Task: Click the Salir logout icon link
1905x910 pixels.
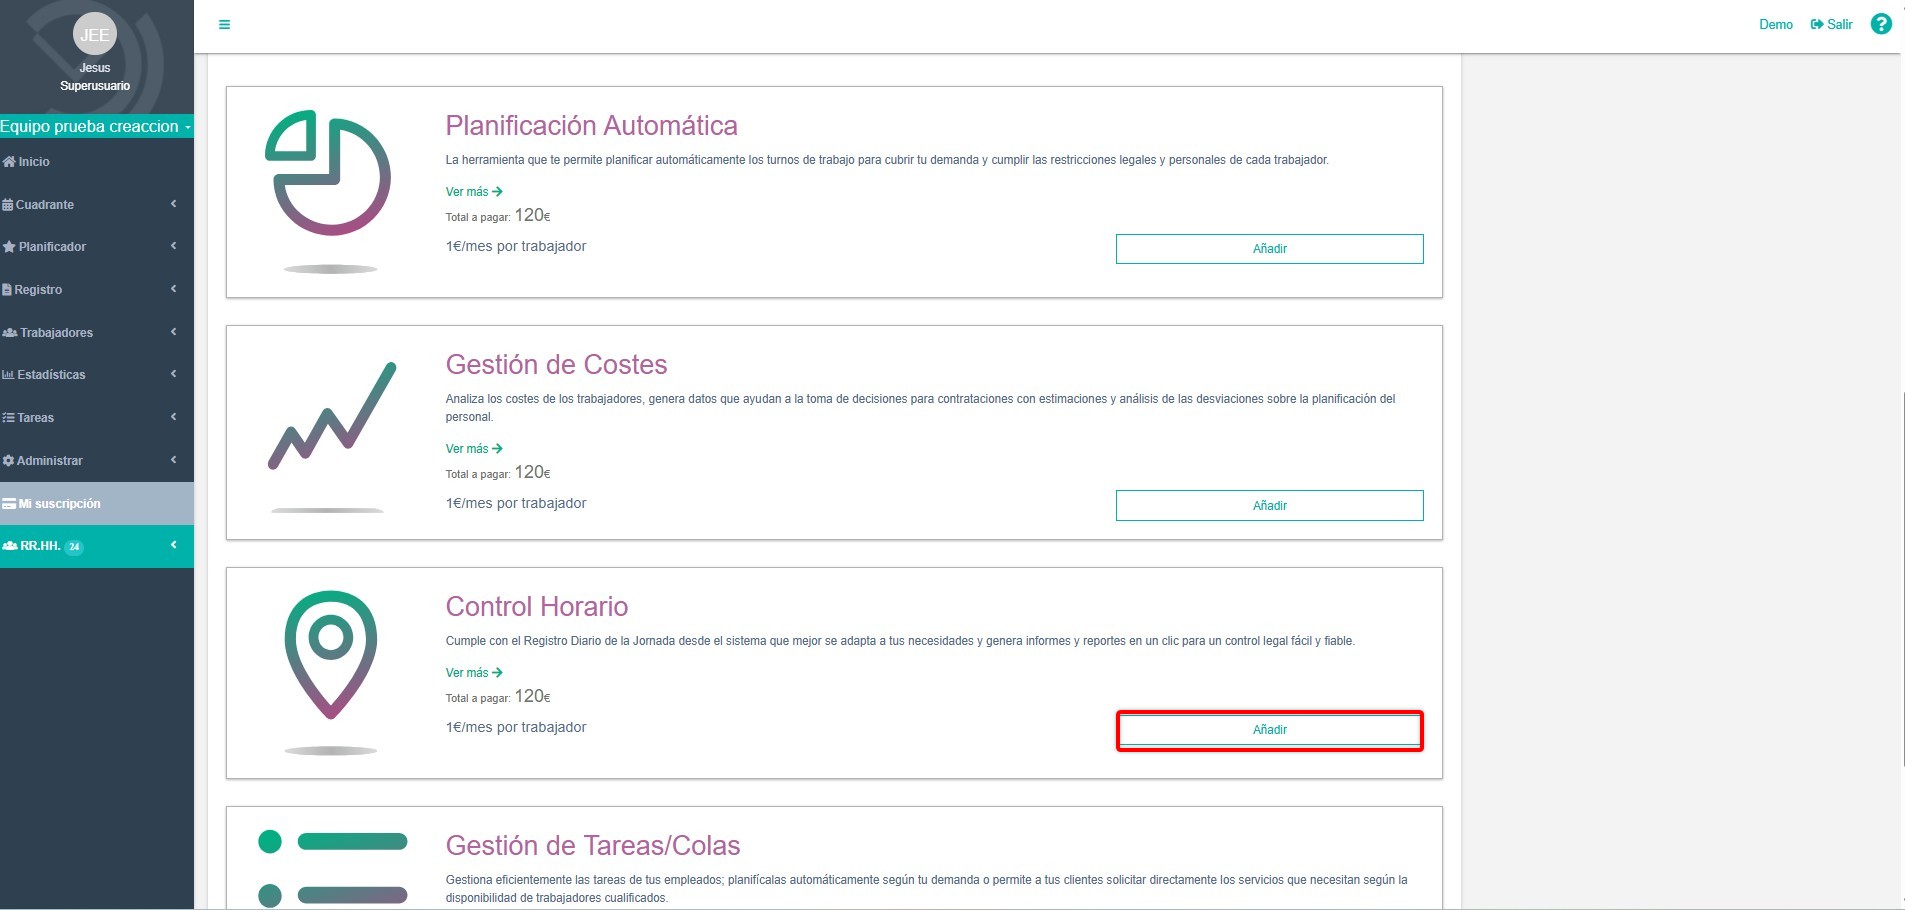Action: [x=1831, y=25]
